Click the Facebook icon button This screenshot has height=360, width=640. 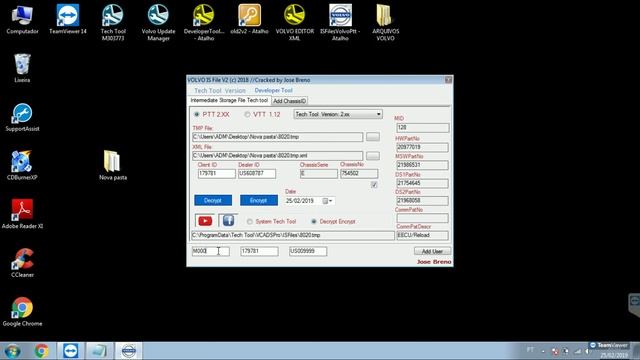pos(228,221)
